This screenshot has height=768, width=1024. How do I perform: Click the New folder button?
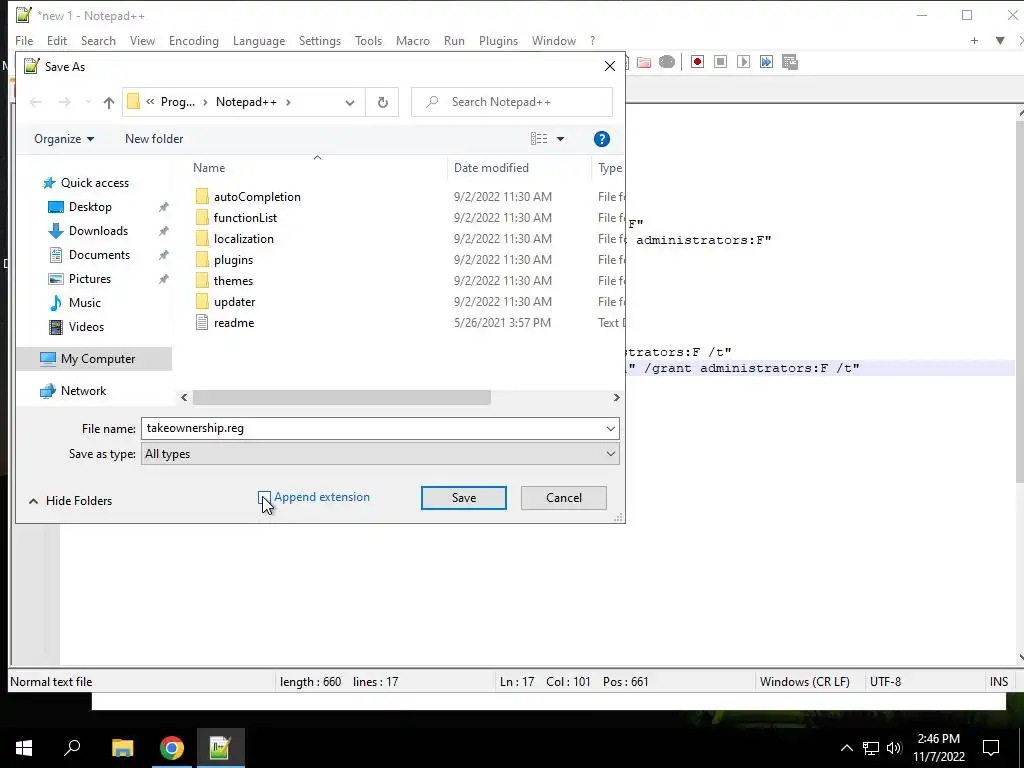[x=154, y=138]
